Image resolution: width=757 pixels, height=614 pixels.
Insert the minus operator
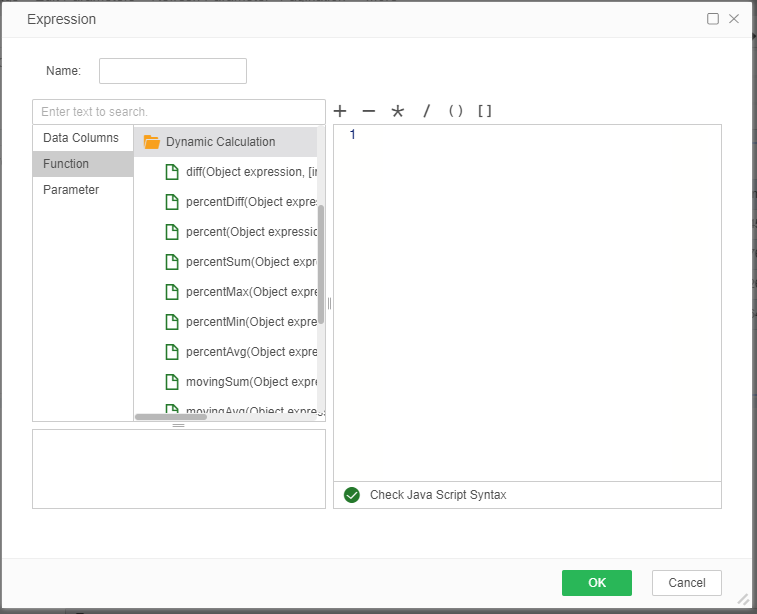point(369,111)
